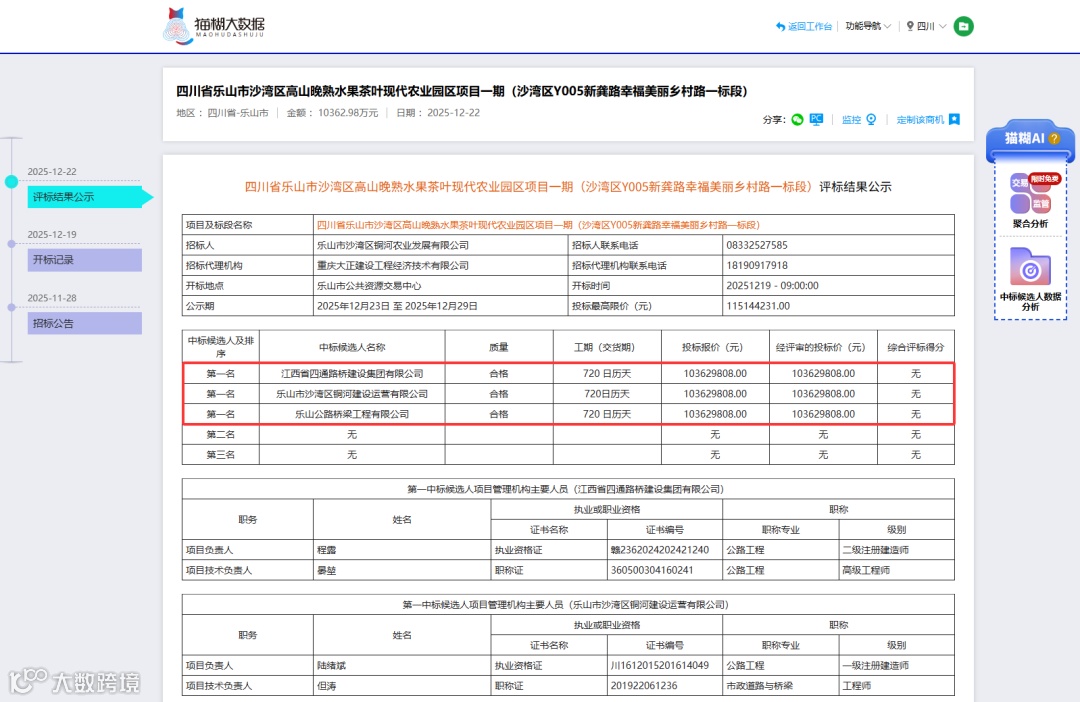The height and width of the screenshot is (702, 1080).
Task: Click 乐山市沙湾区铜河建设运营有限公司 candidate cell
Action: coord(352,394)
